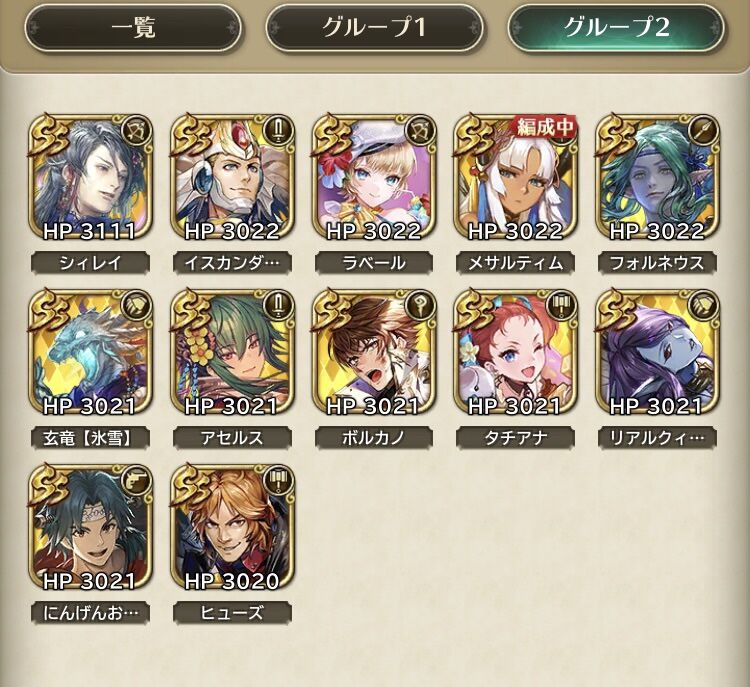750x687 pixels.
Task: Select the シィレイ character portrait
Action: (90, 177)
